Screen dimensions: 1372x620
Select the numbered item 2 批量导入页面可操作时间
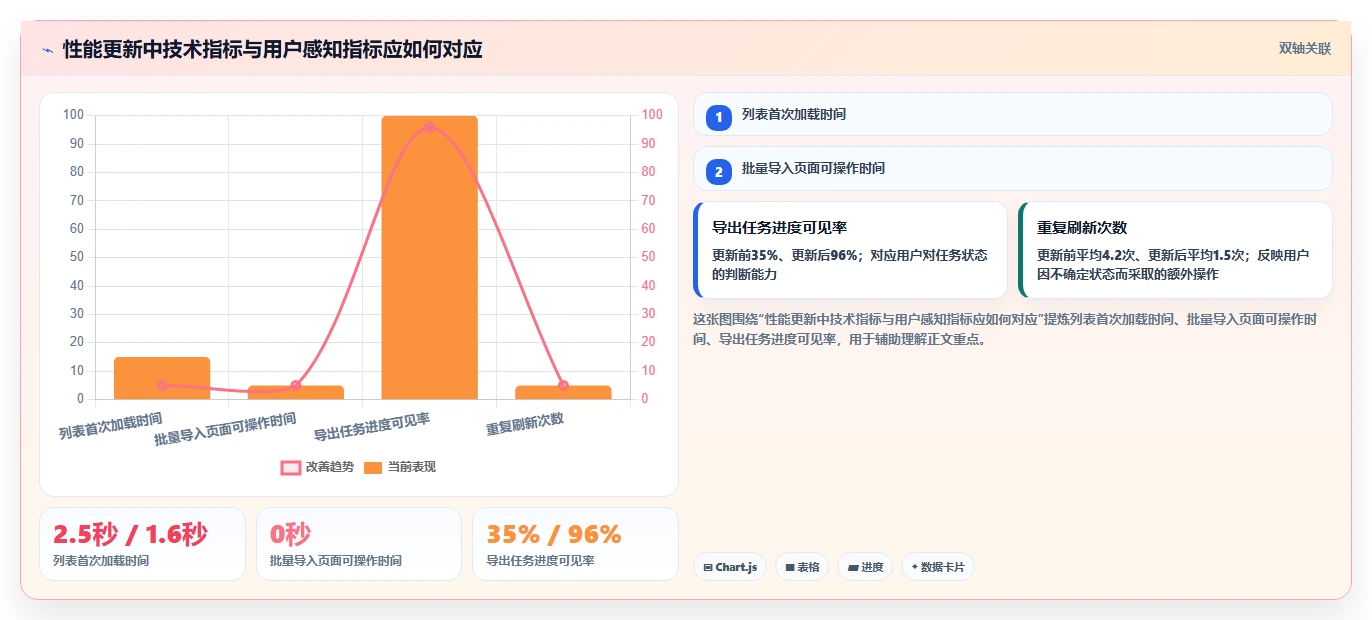tap(1012, 168)
